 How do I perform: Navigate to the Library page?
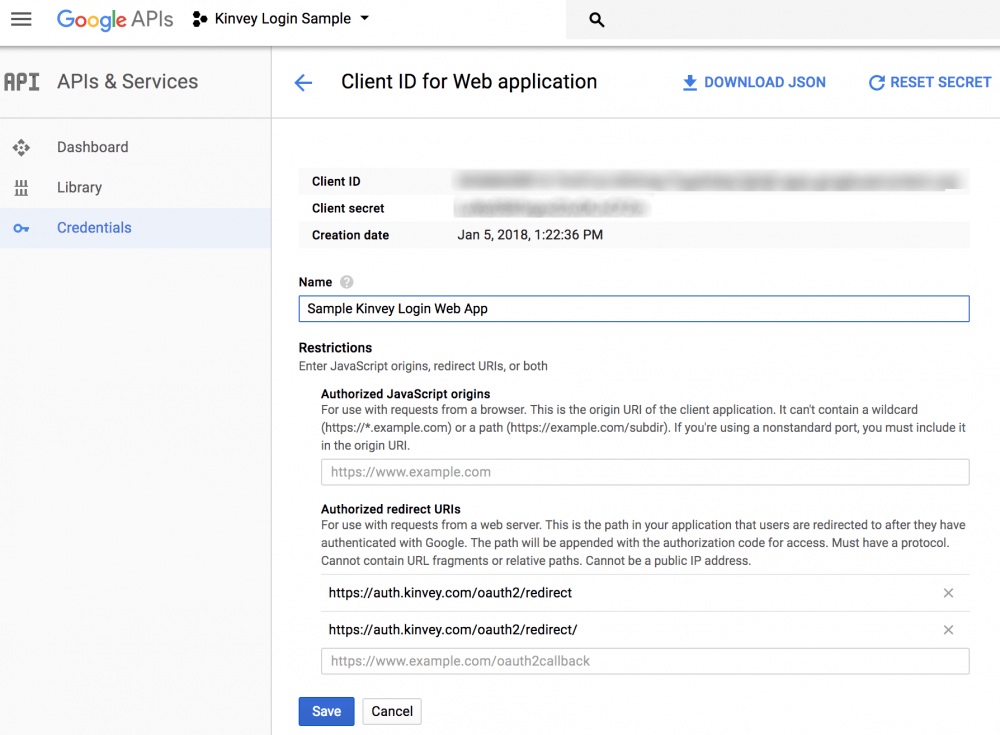click(79, 187)
